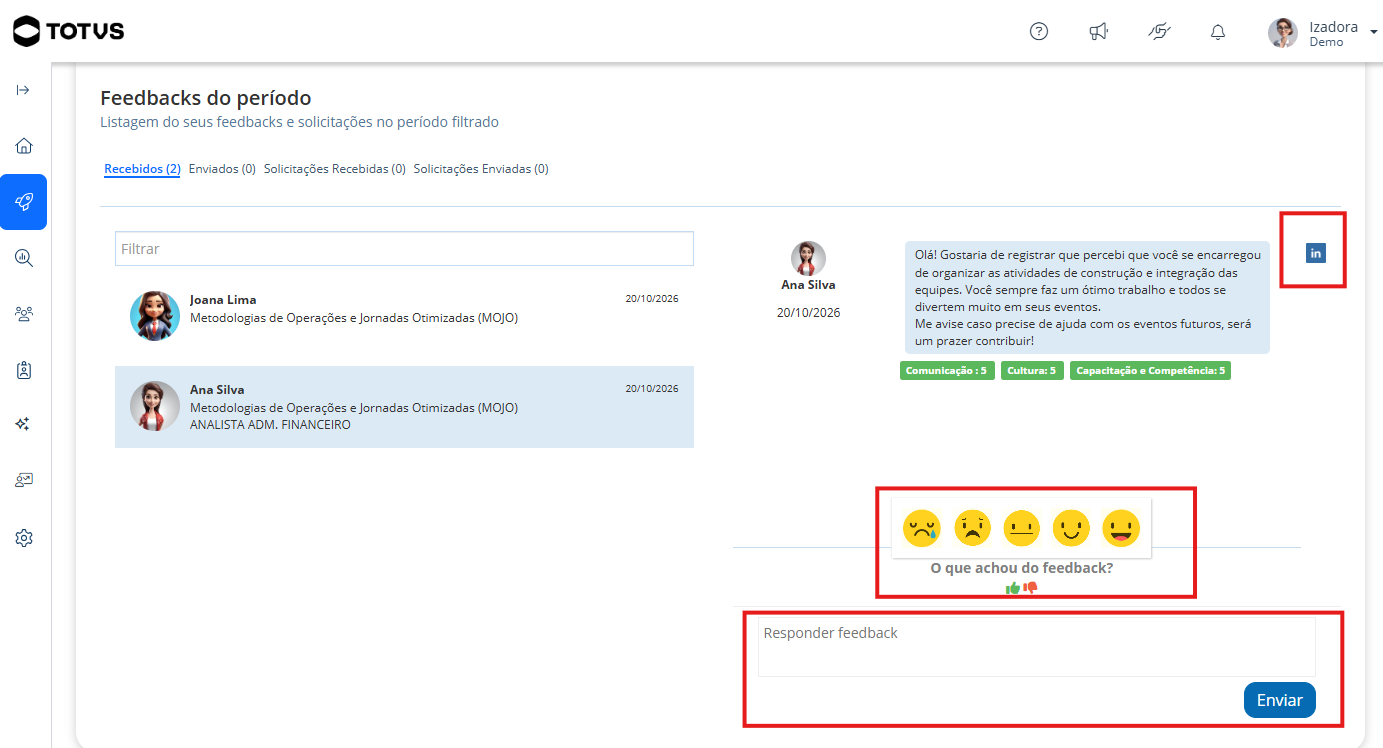Send reply with Enviar button
Screen dimensions: 1383x748
(1280, 700)
